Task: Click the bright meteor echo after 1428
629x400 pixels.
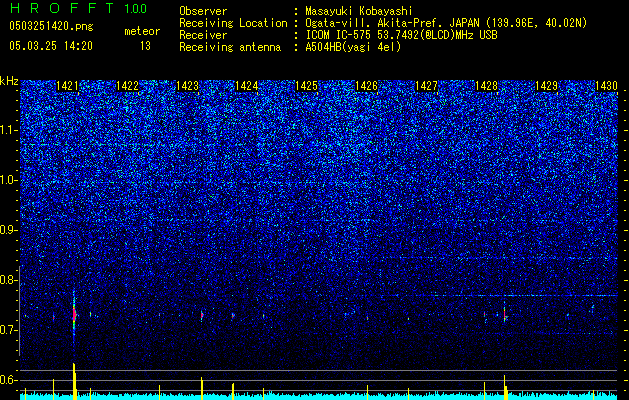Action: pyautogui.click(x=505, y=314)
